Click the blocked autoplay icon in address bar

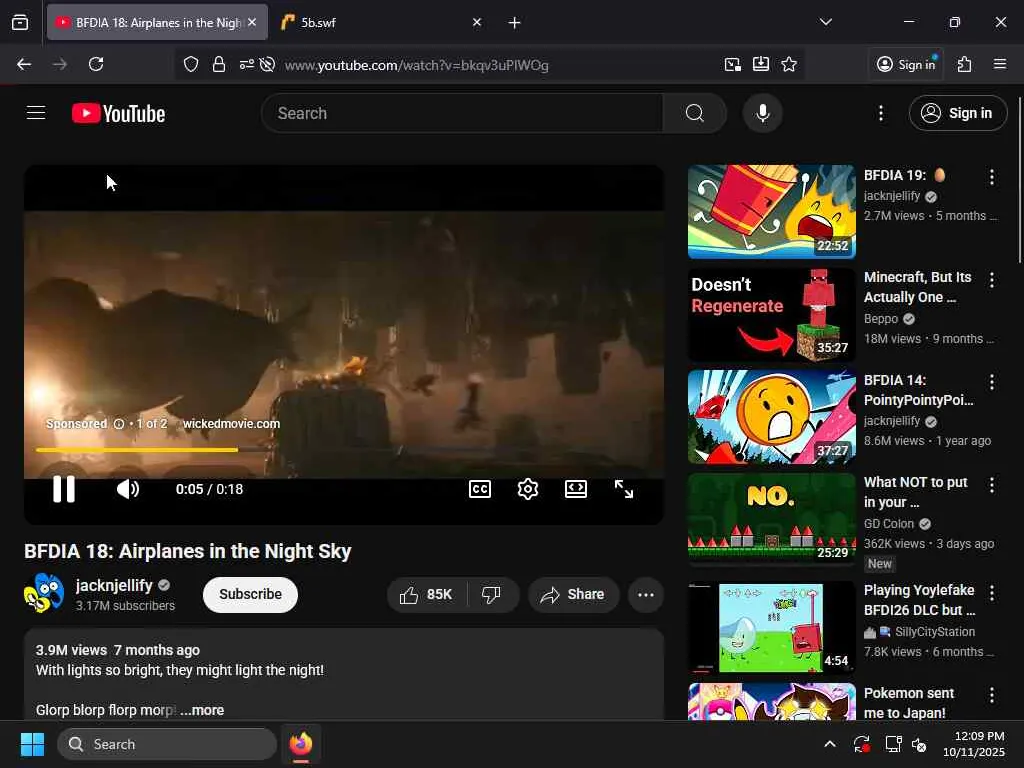(267, 64)
